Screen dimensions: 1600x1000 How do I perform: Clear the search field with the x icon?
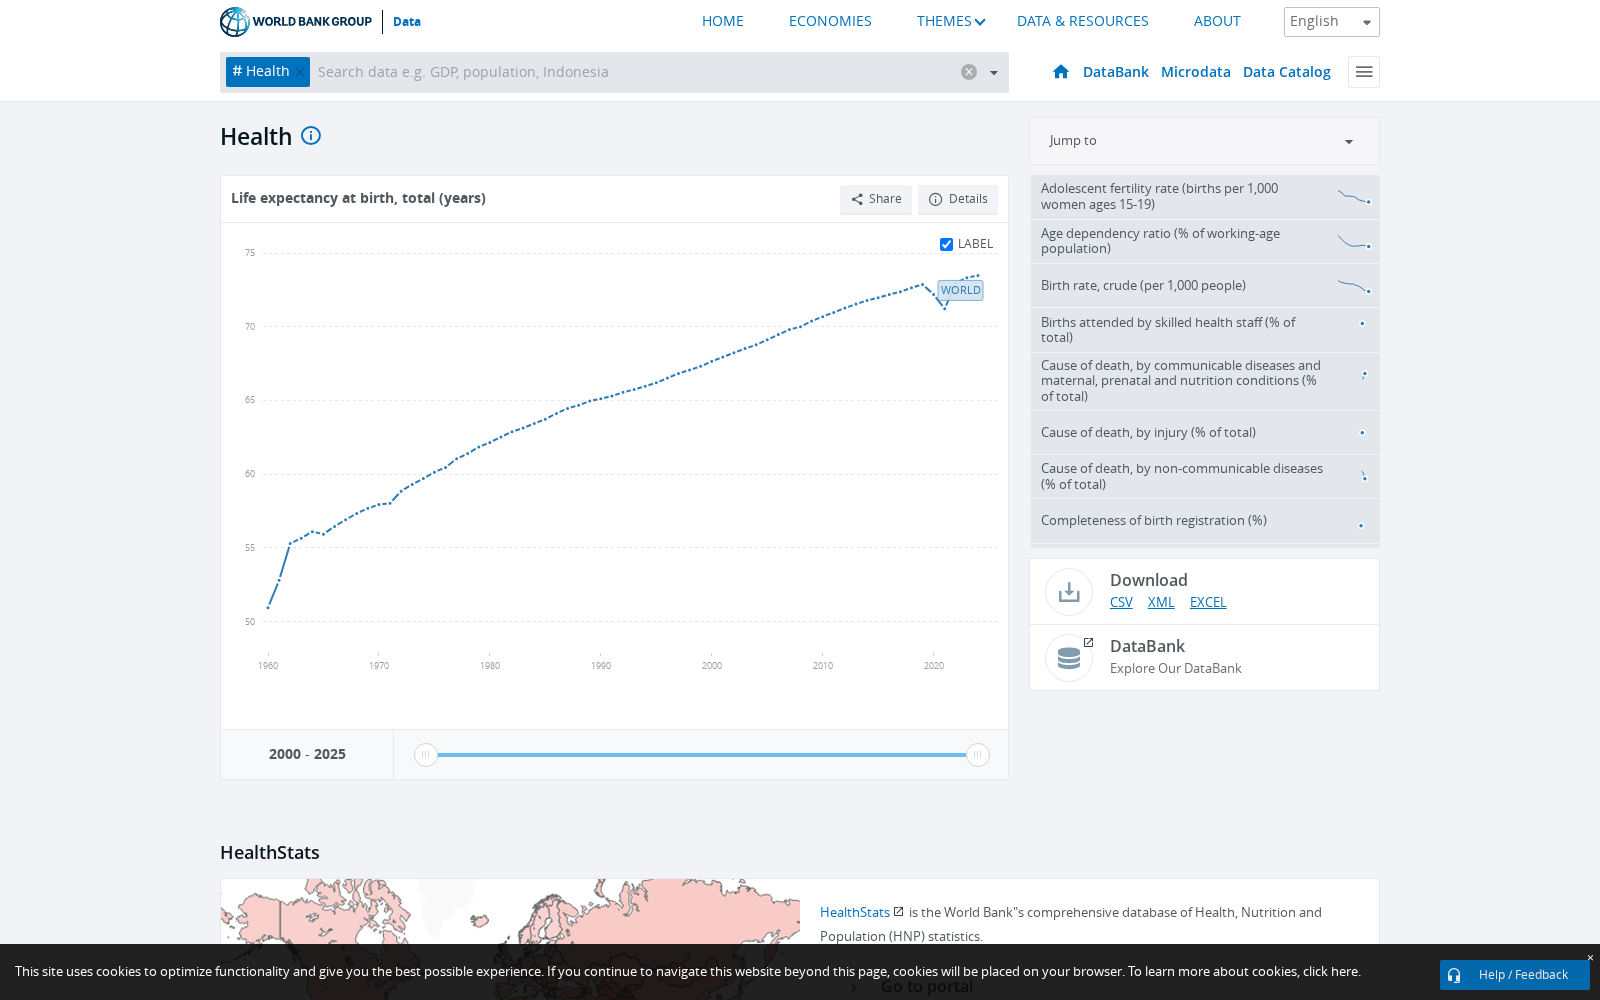(969, 72)
